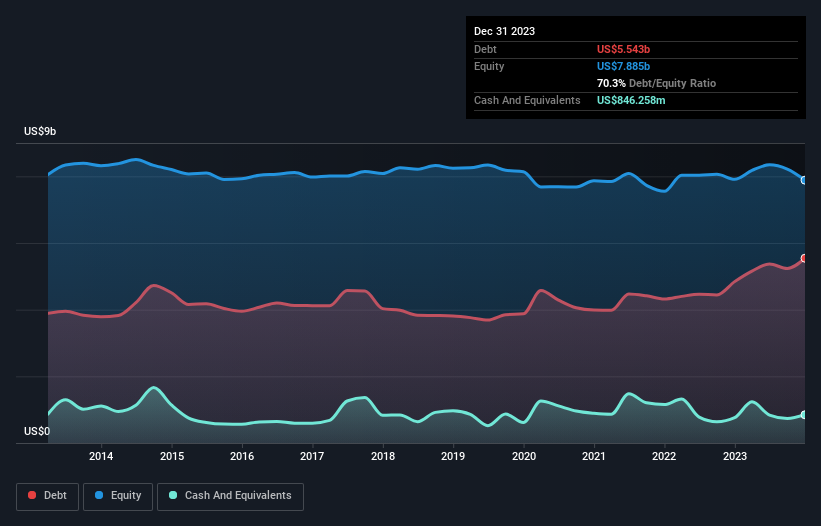Click the 2021 year tick label
The height and width of the screenshot is (526, 821).
594,457
